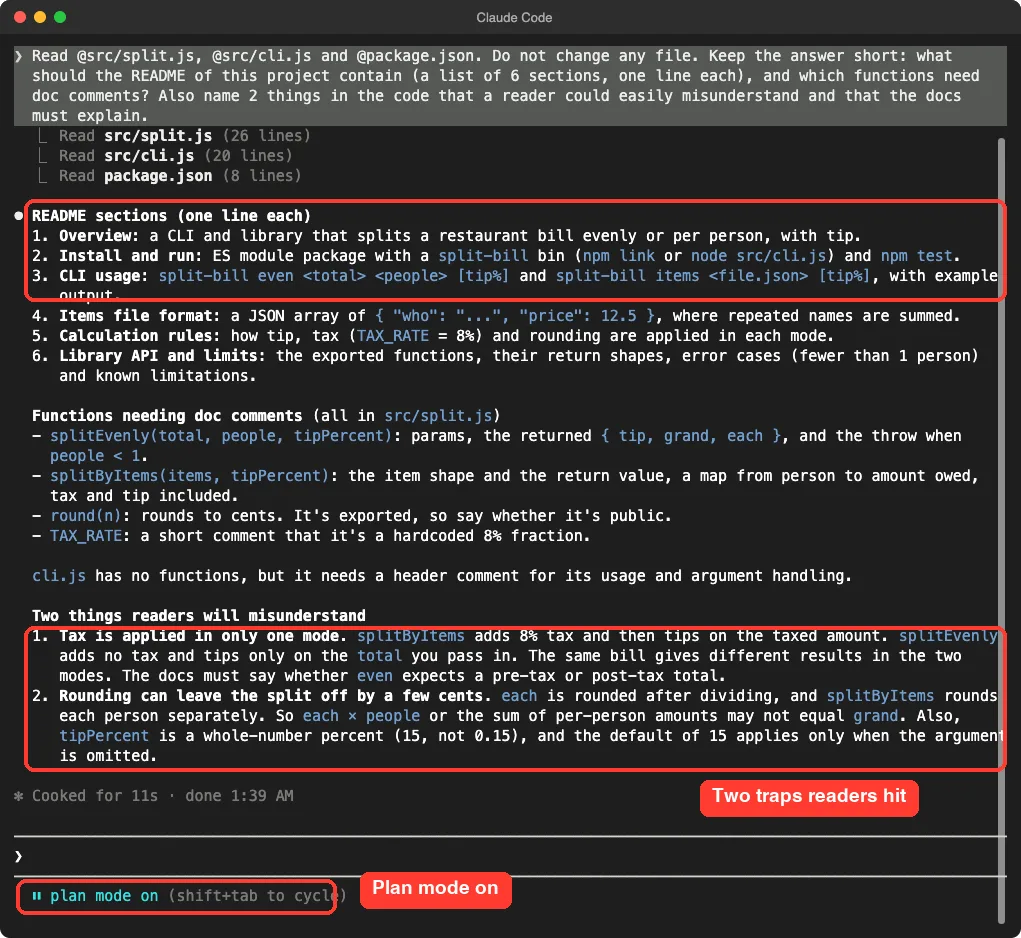Click 'splitByItems' in the tax explanation
1021x938 pixels.
pos(410,636)
